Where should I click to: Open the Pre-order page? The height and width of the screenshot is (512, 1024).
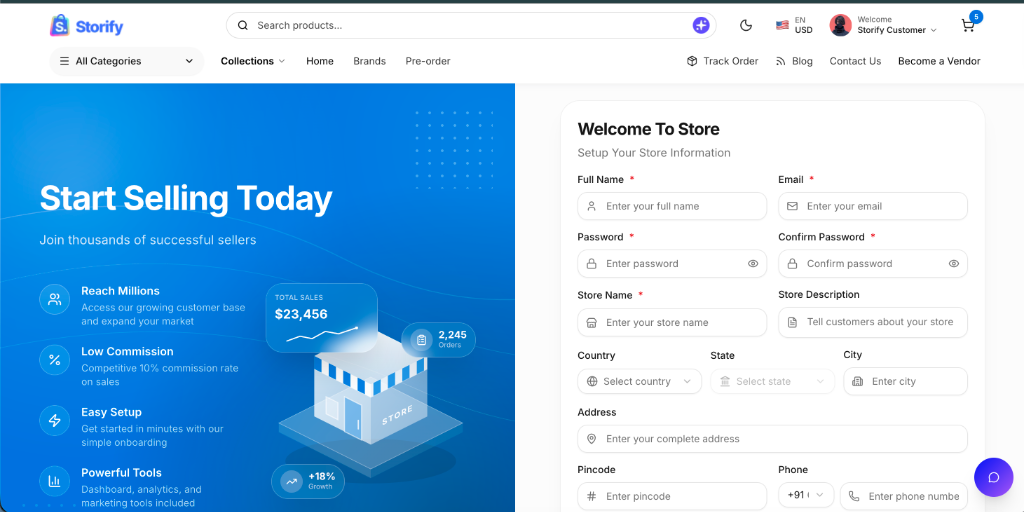[428, 61]
